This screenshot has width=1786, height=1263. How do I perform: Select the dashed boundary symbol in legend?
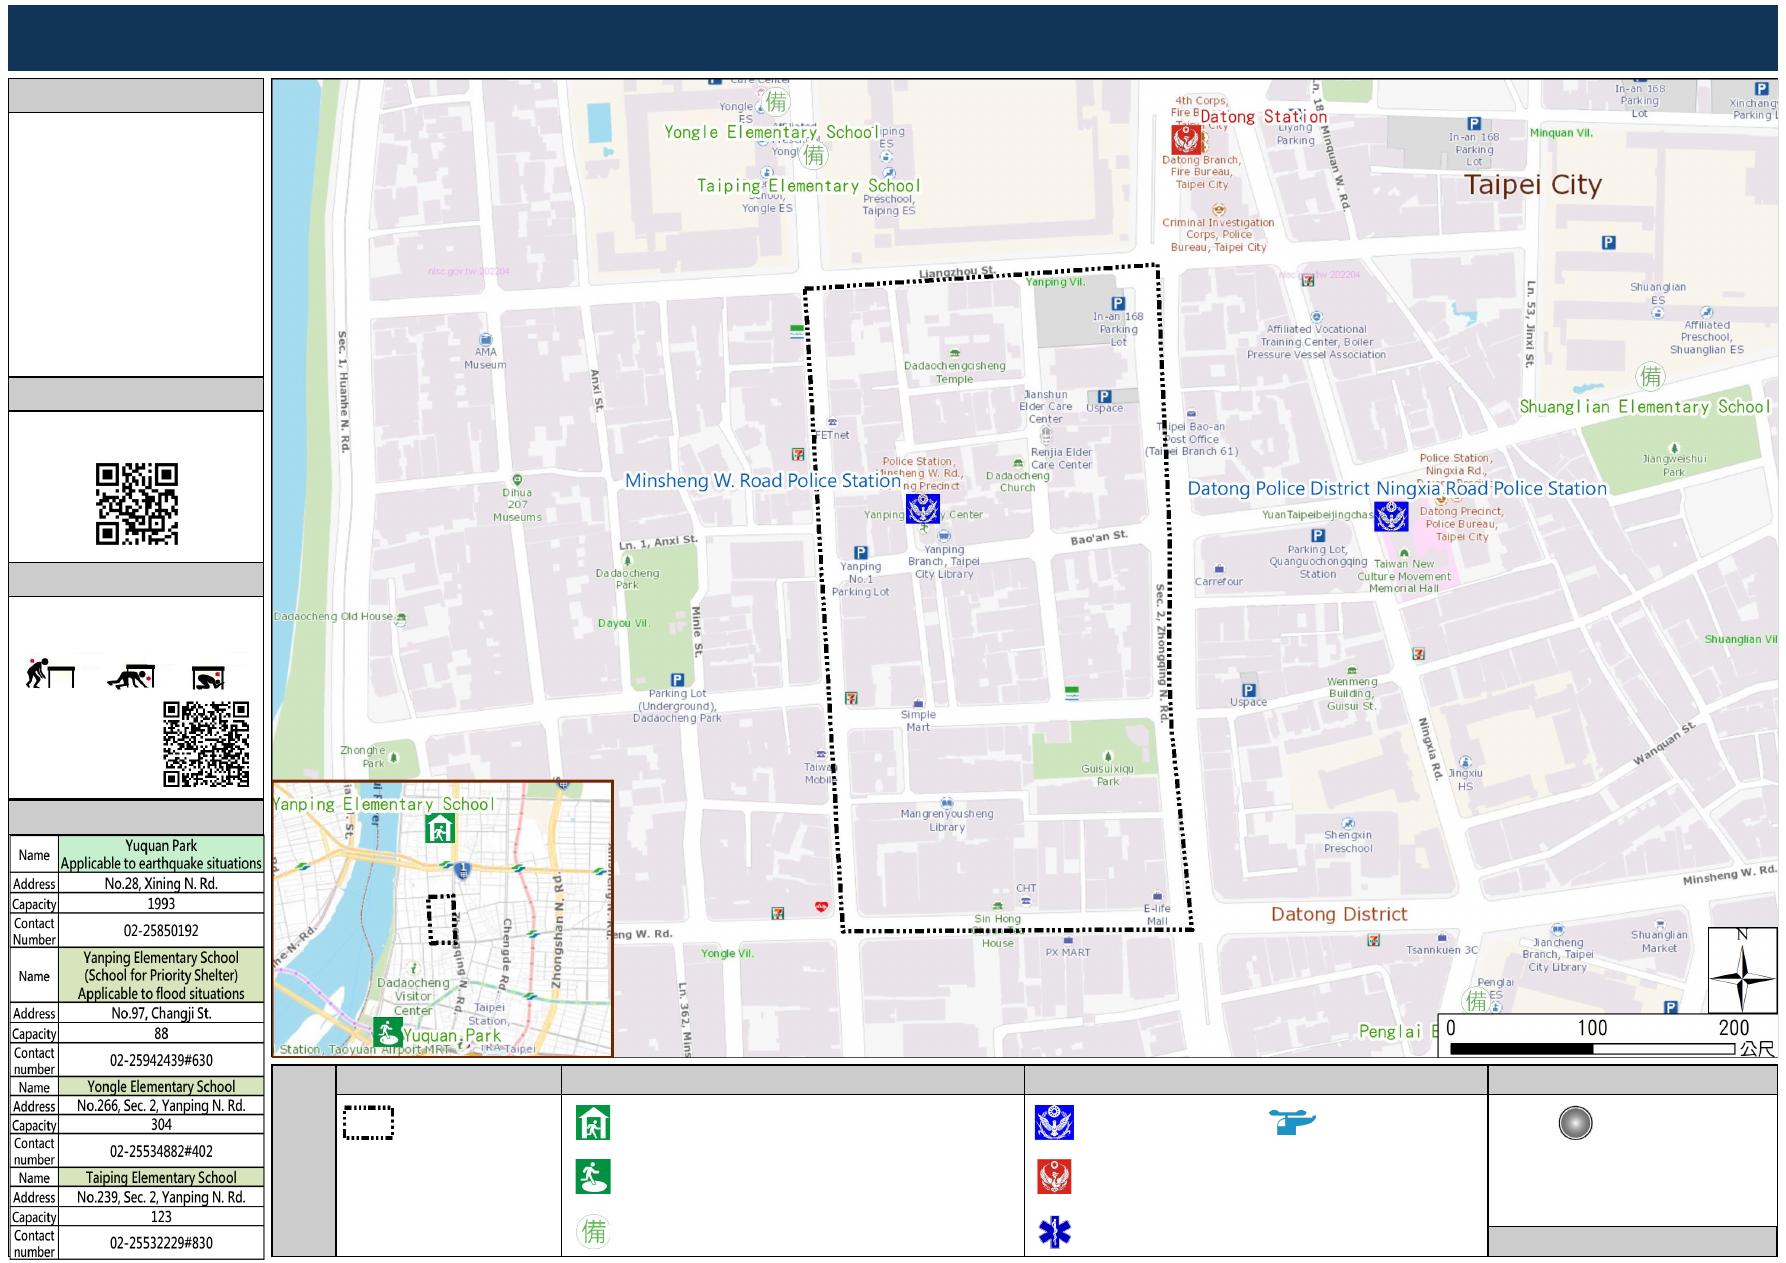[x=368, y=1122]
